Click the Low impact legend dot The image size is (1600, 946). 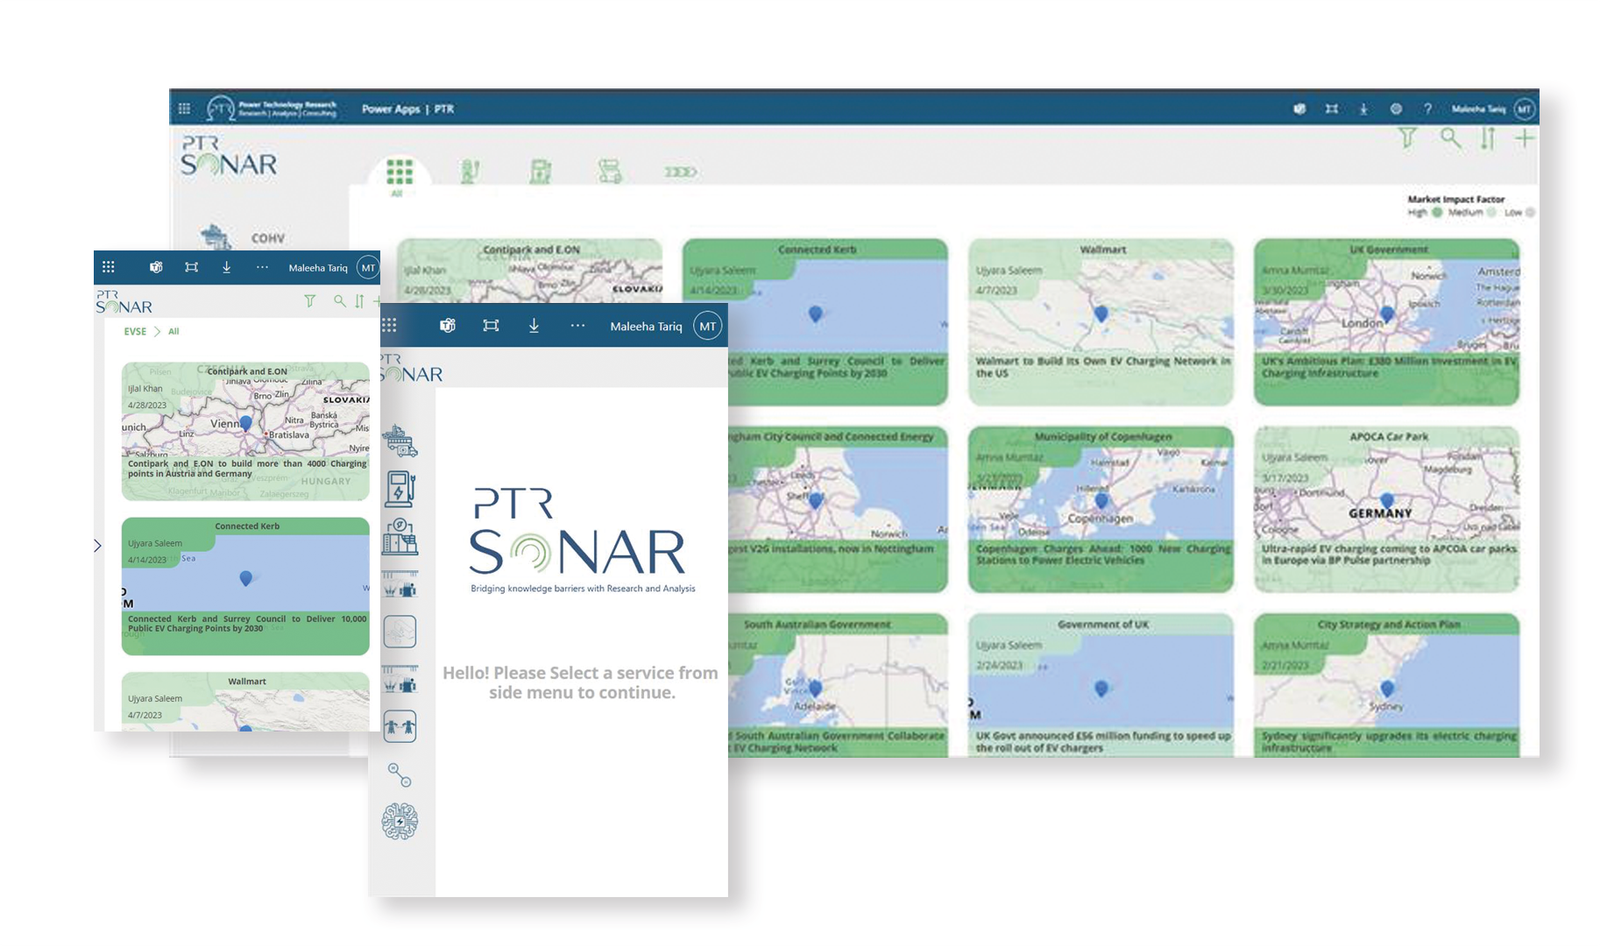click(x=1530, y=212)
